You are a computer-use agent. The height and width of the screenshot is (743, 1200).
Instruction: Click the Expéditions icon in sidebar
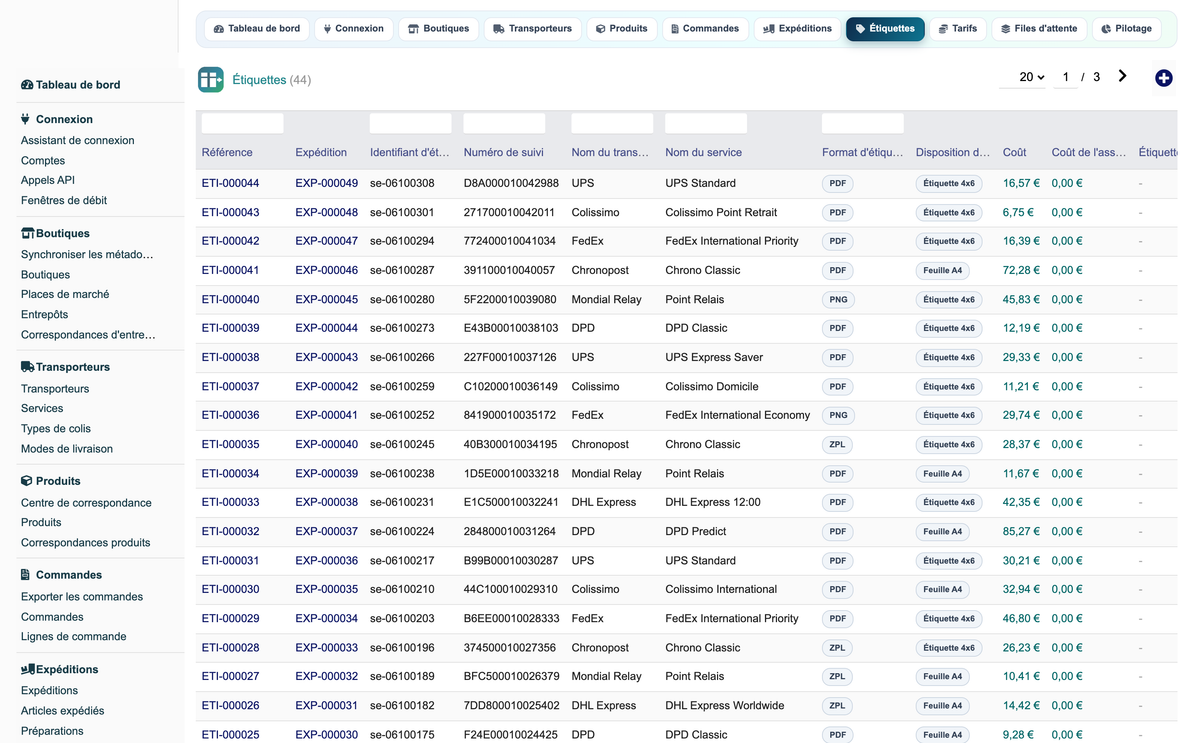(x=27, y=669)
